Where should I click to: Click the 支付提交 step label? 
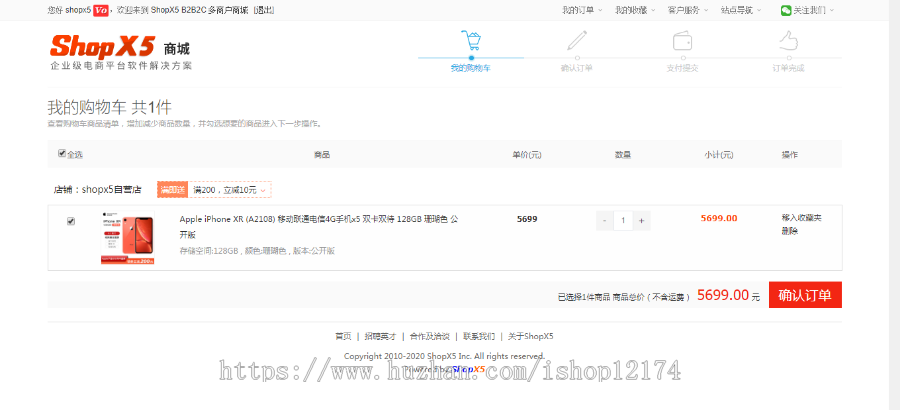click(682, 68)
